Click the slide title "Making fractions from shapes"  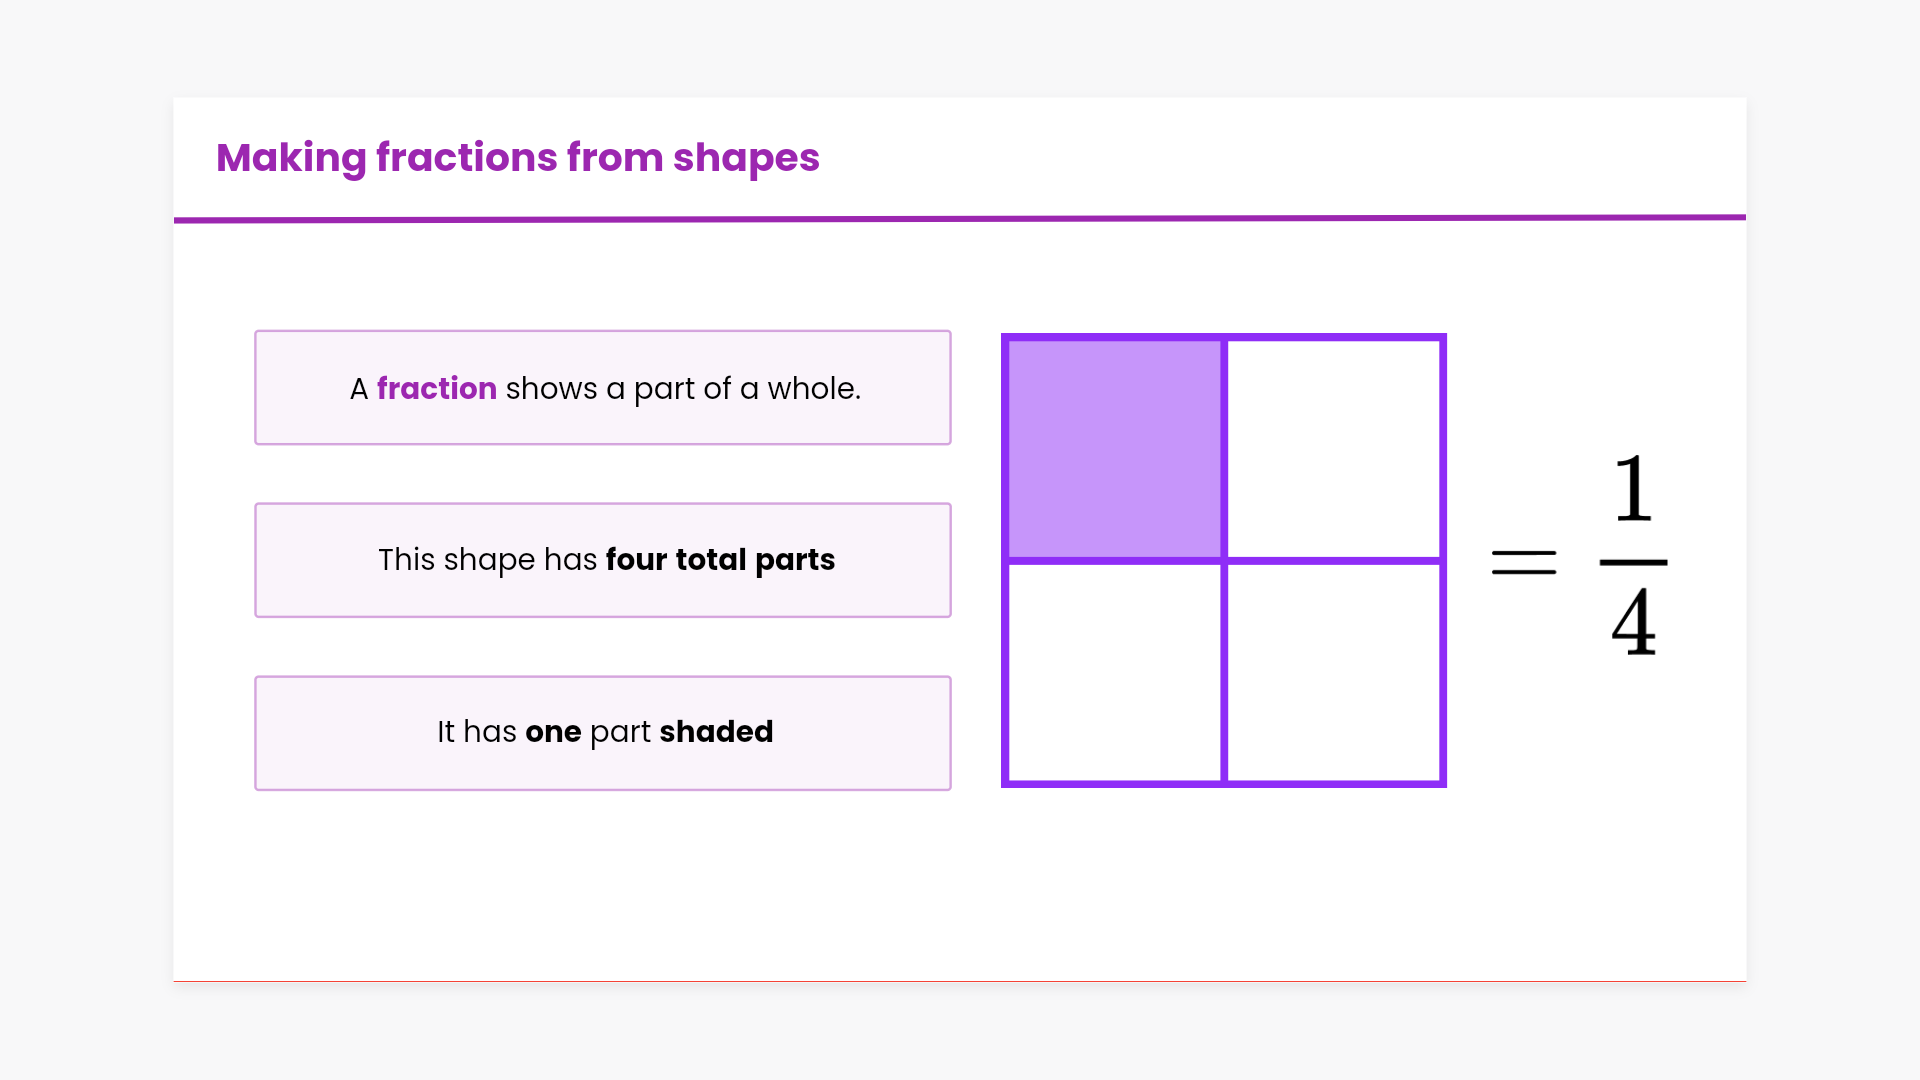[x=517, y=158]
